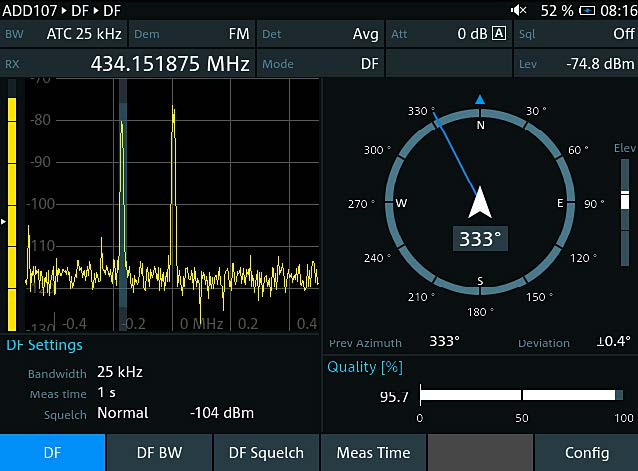The image size is (638, 471).
Task: Toggle the Squelch Normal setting in DF Settings
Action: pos(122,413)
